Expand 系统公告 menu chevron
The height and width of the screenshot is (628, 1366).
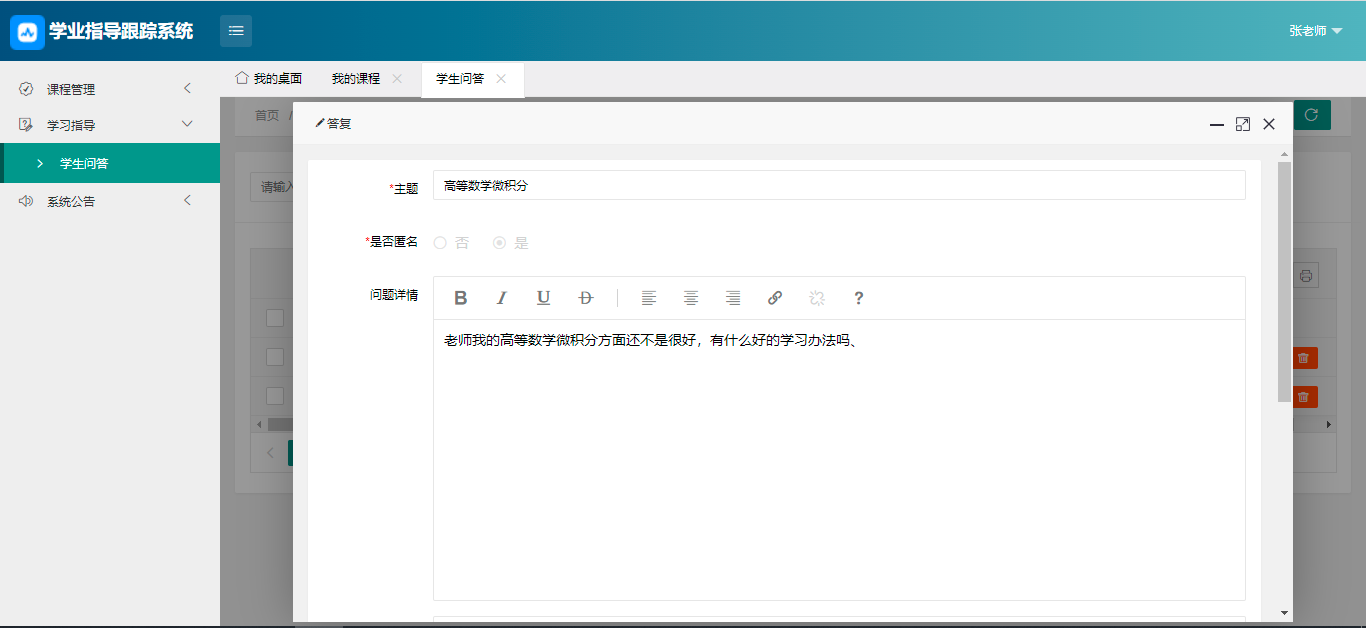187,201
